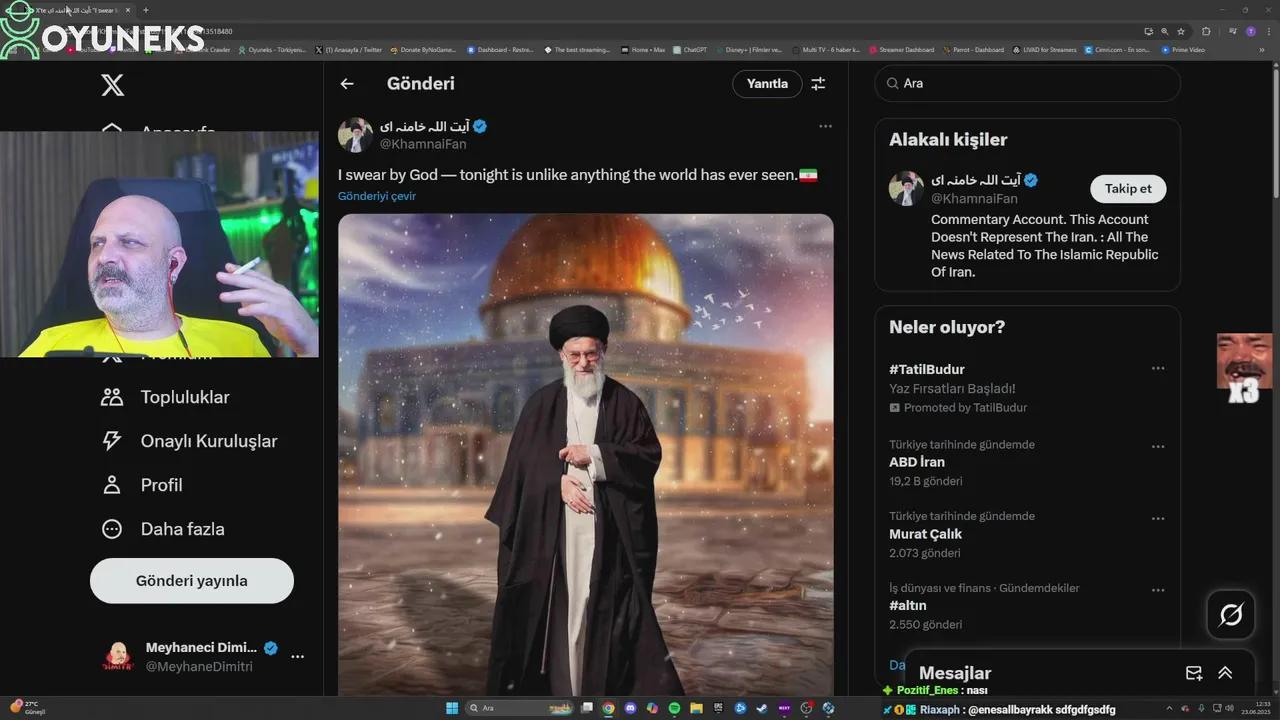Open the Daha fazla menu

[163, 529]
